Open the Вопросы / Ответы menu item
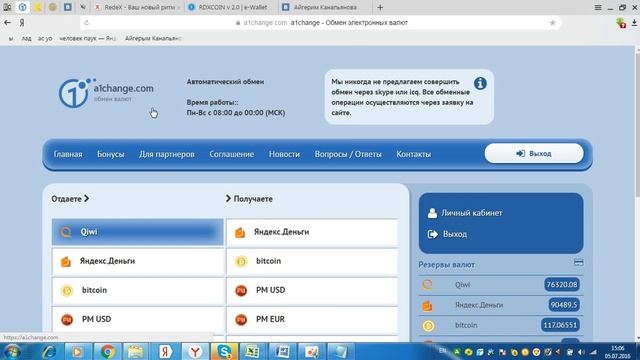Image resolution: width=640 pixels, height=360 pixels. (348, 154)
